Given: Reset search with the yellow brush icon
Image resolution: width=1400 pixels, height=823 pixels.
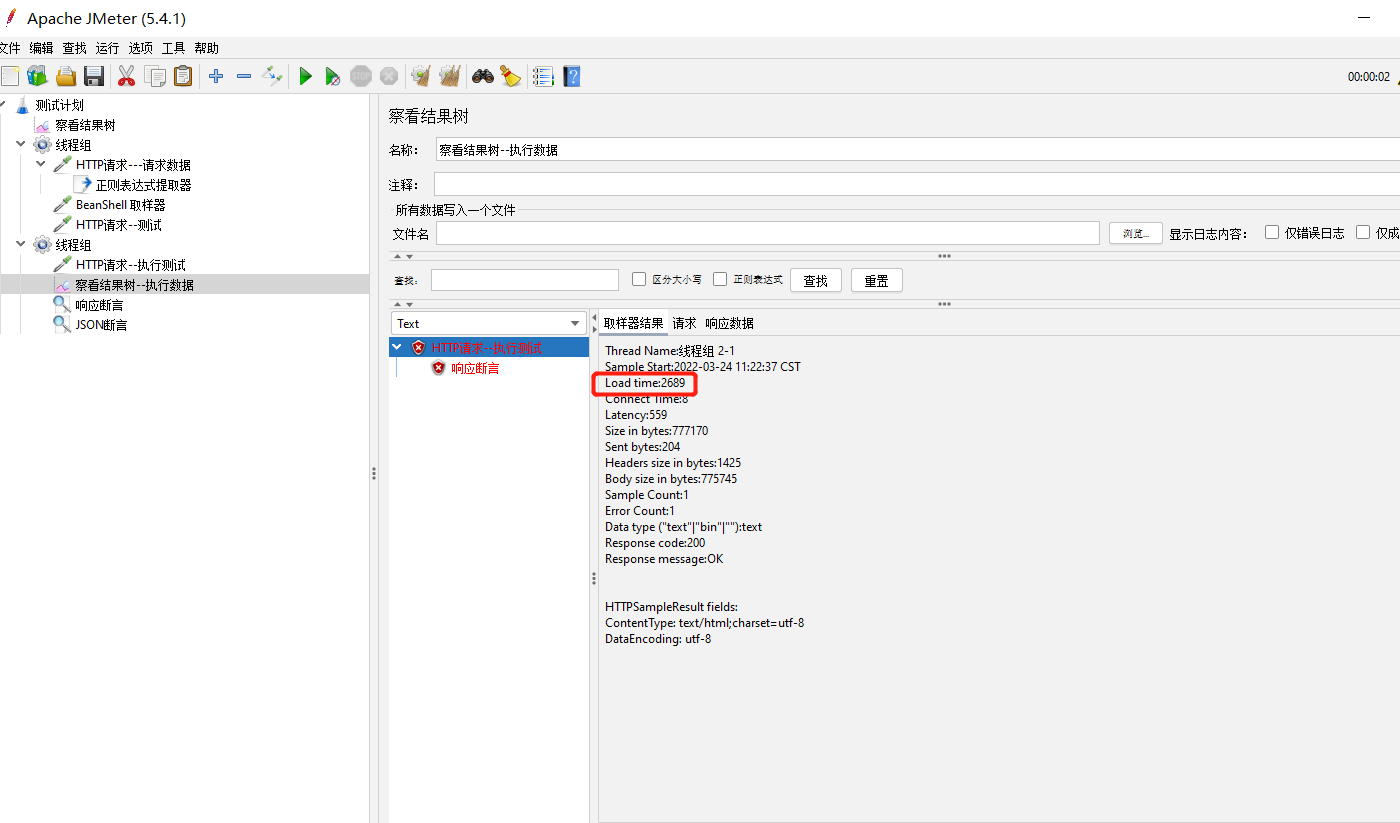Looking at the screenshot, I should (511, 76).
